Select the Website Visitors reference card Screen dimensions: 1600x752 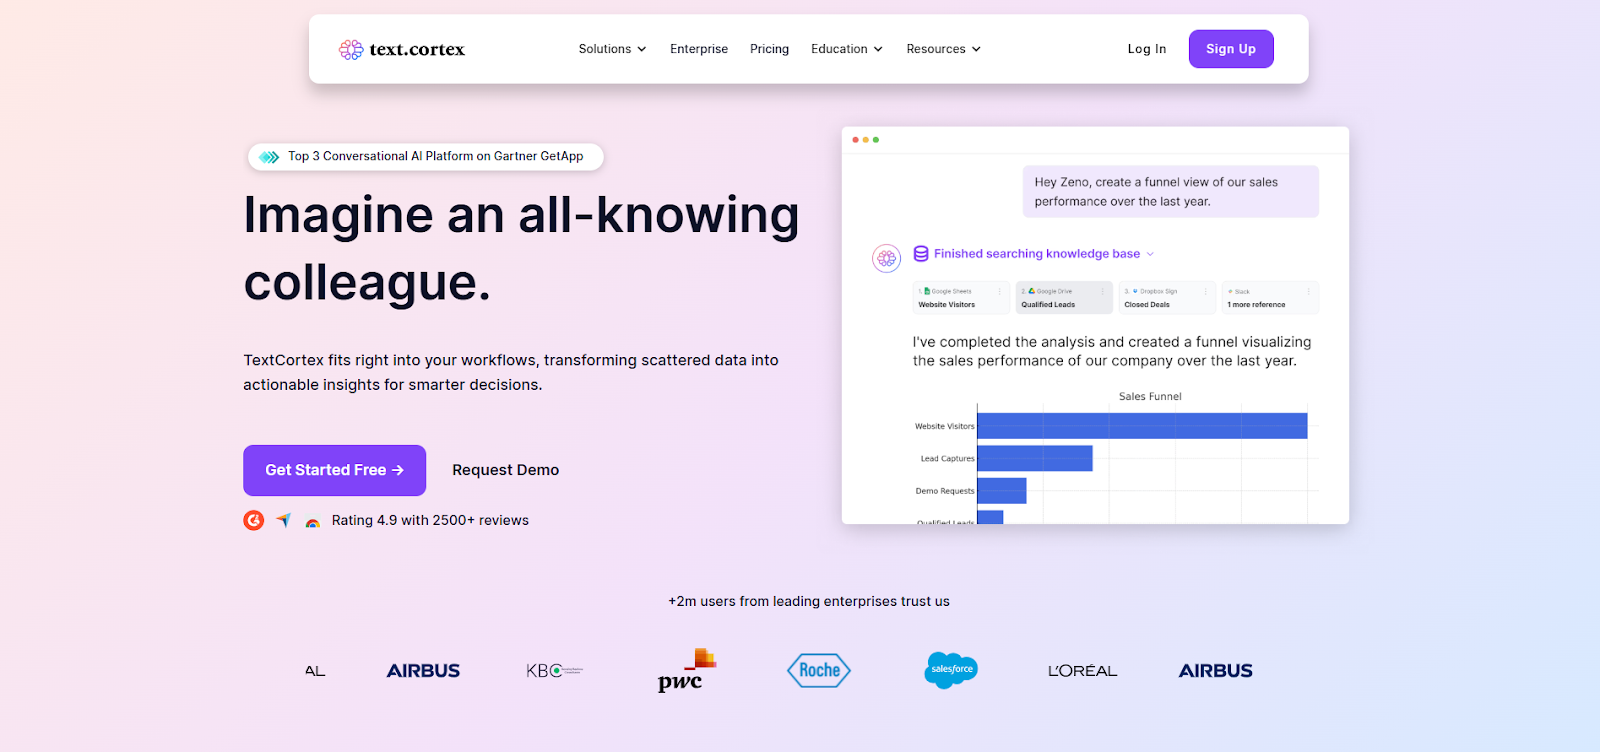961,298
